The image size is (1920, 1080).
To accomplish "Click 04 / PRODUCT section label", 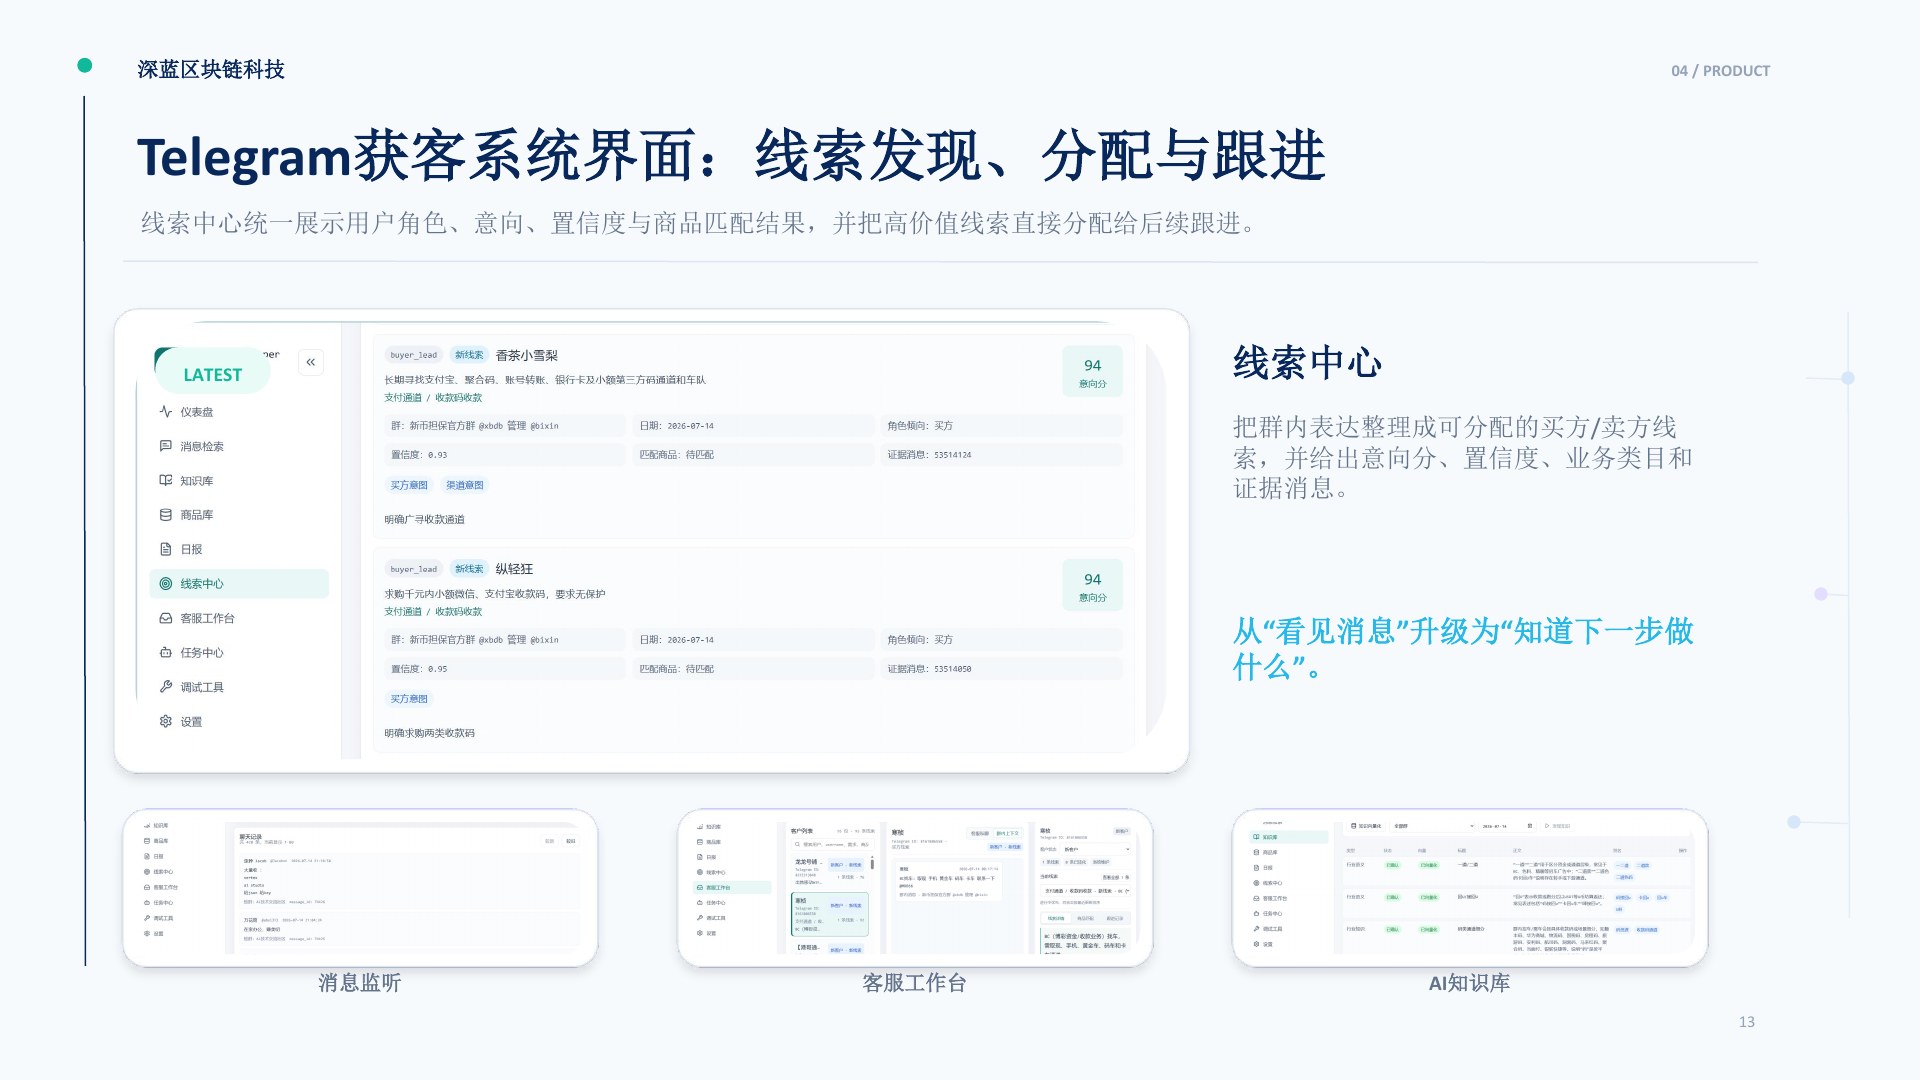I will (x=1720, y=71).
